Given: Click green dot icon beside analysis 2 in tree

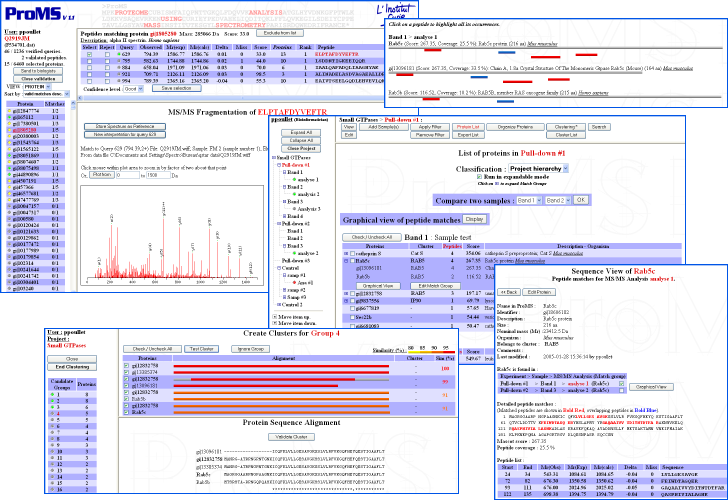Looking at the screenshot, I should [294, 194].
